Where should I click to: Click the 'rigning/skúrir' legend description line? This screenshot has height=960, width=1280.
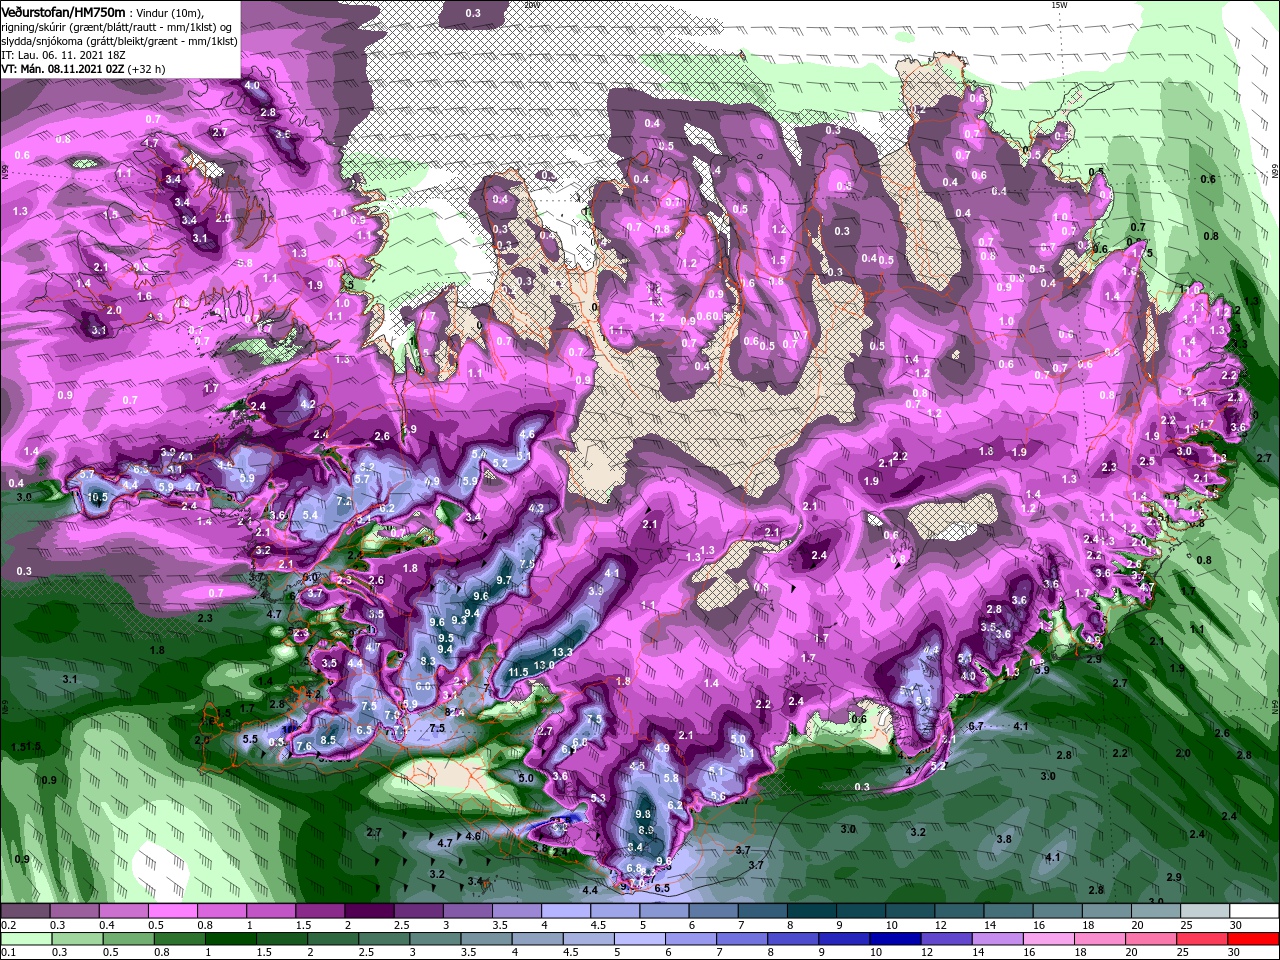[118, 27]
